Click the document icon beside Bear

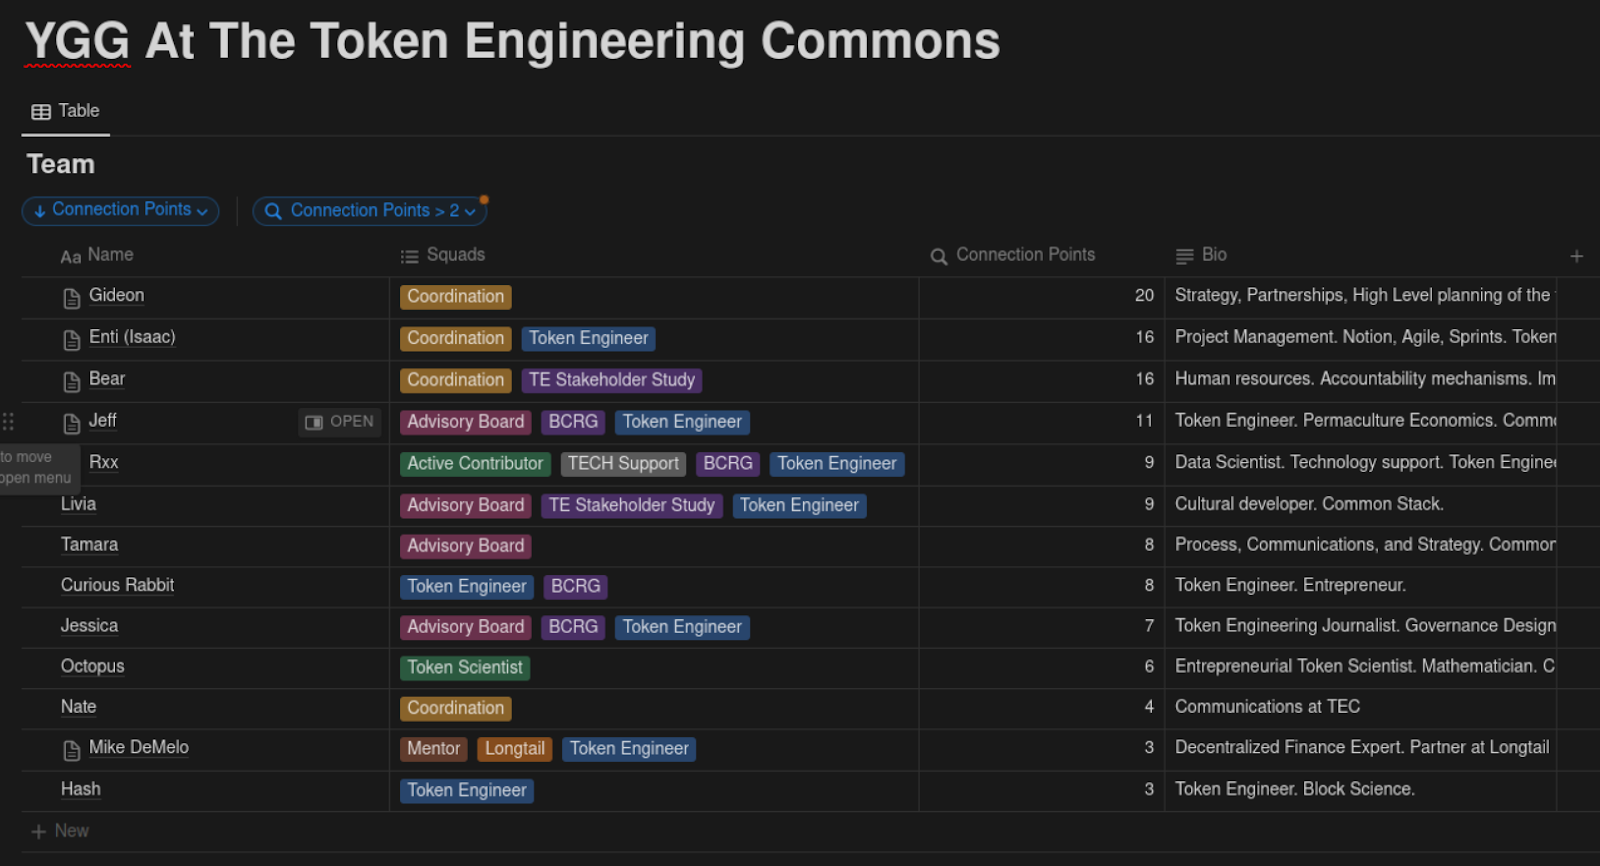point(72,382)
